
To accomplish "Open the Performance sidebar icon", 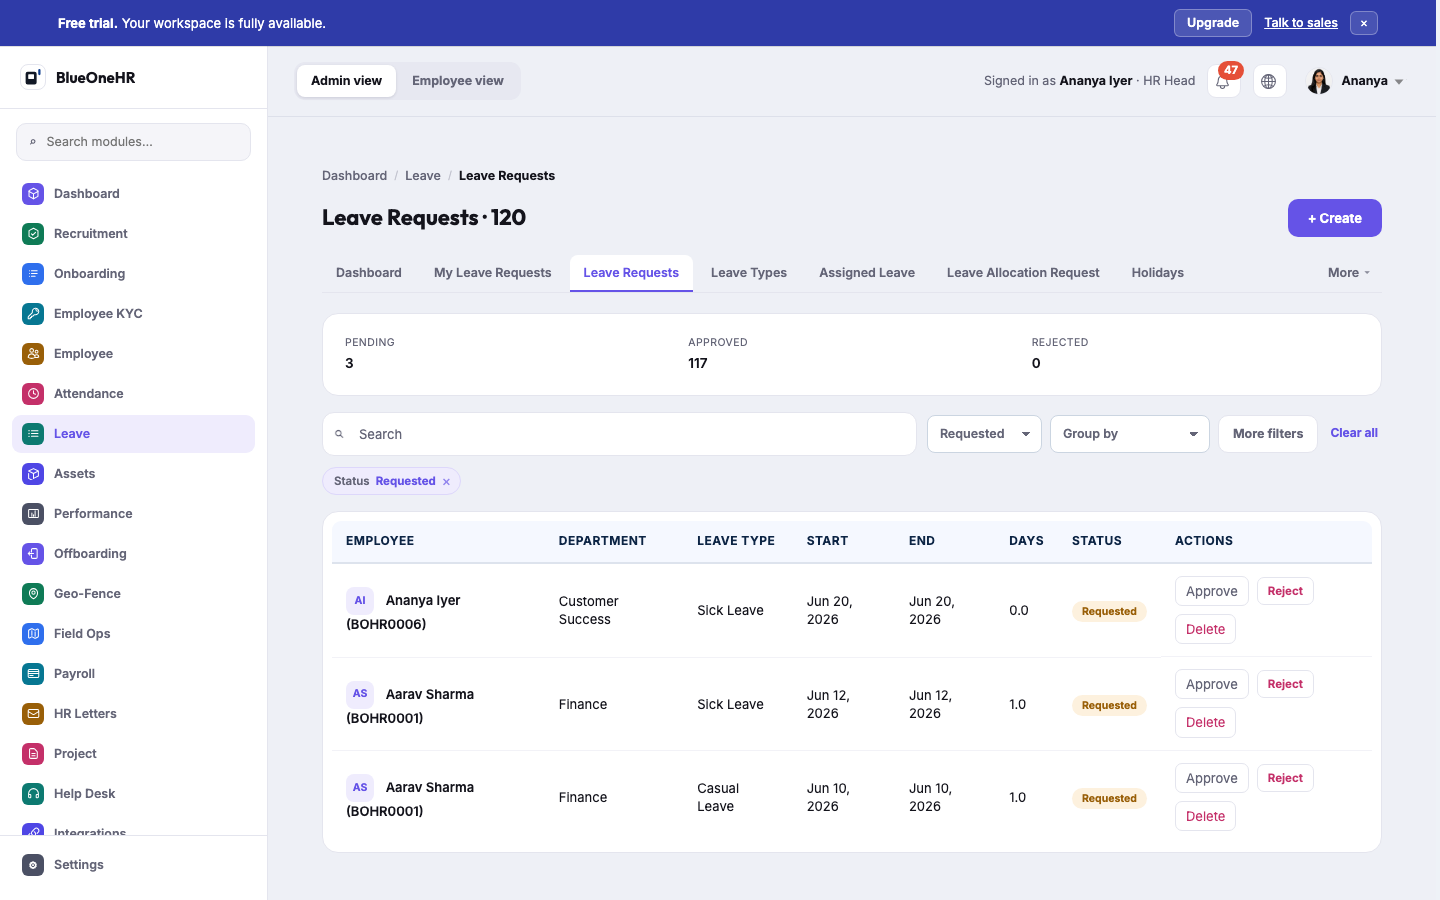I will tap(33, 513).
